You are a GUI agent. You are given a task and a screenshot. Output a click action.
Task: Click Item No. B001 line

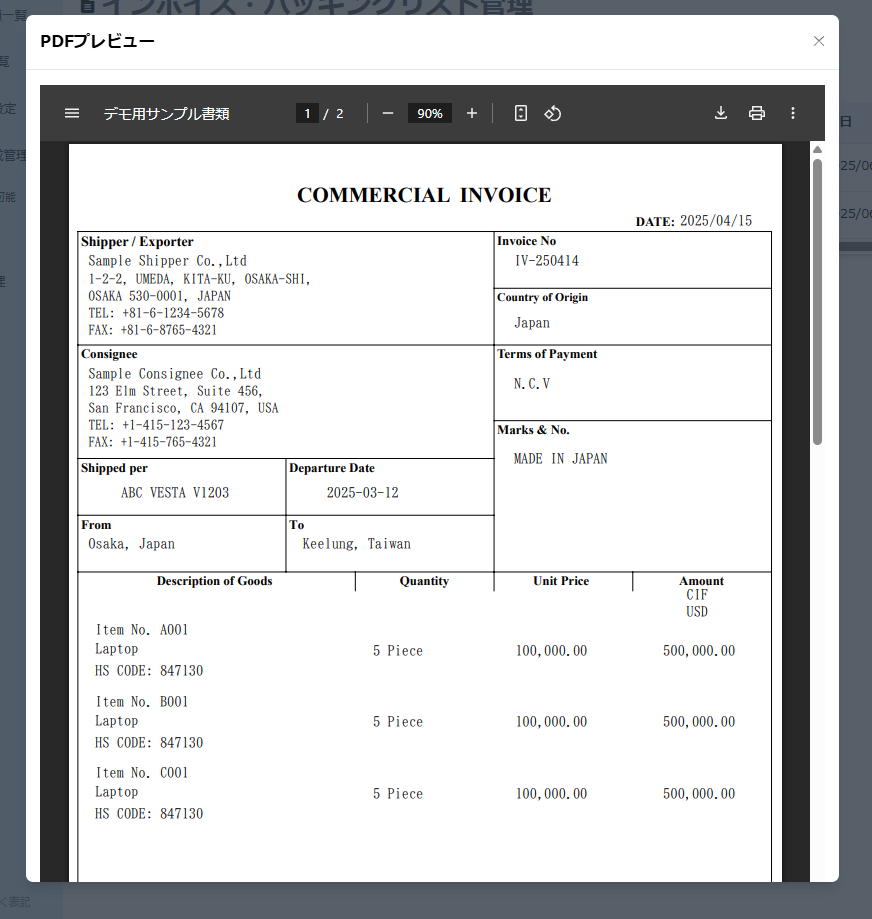[141, 702]
